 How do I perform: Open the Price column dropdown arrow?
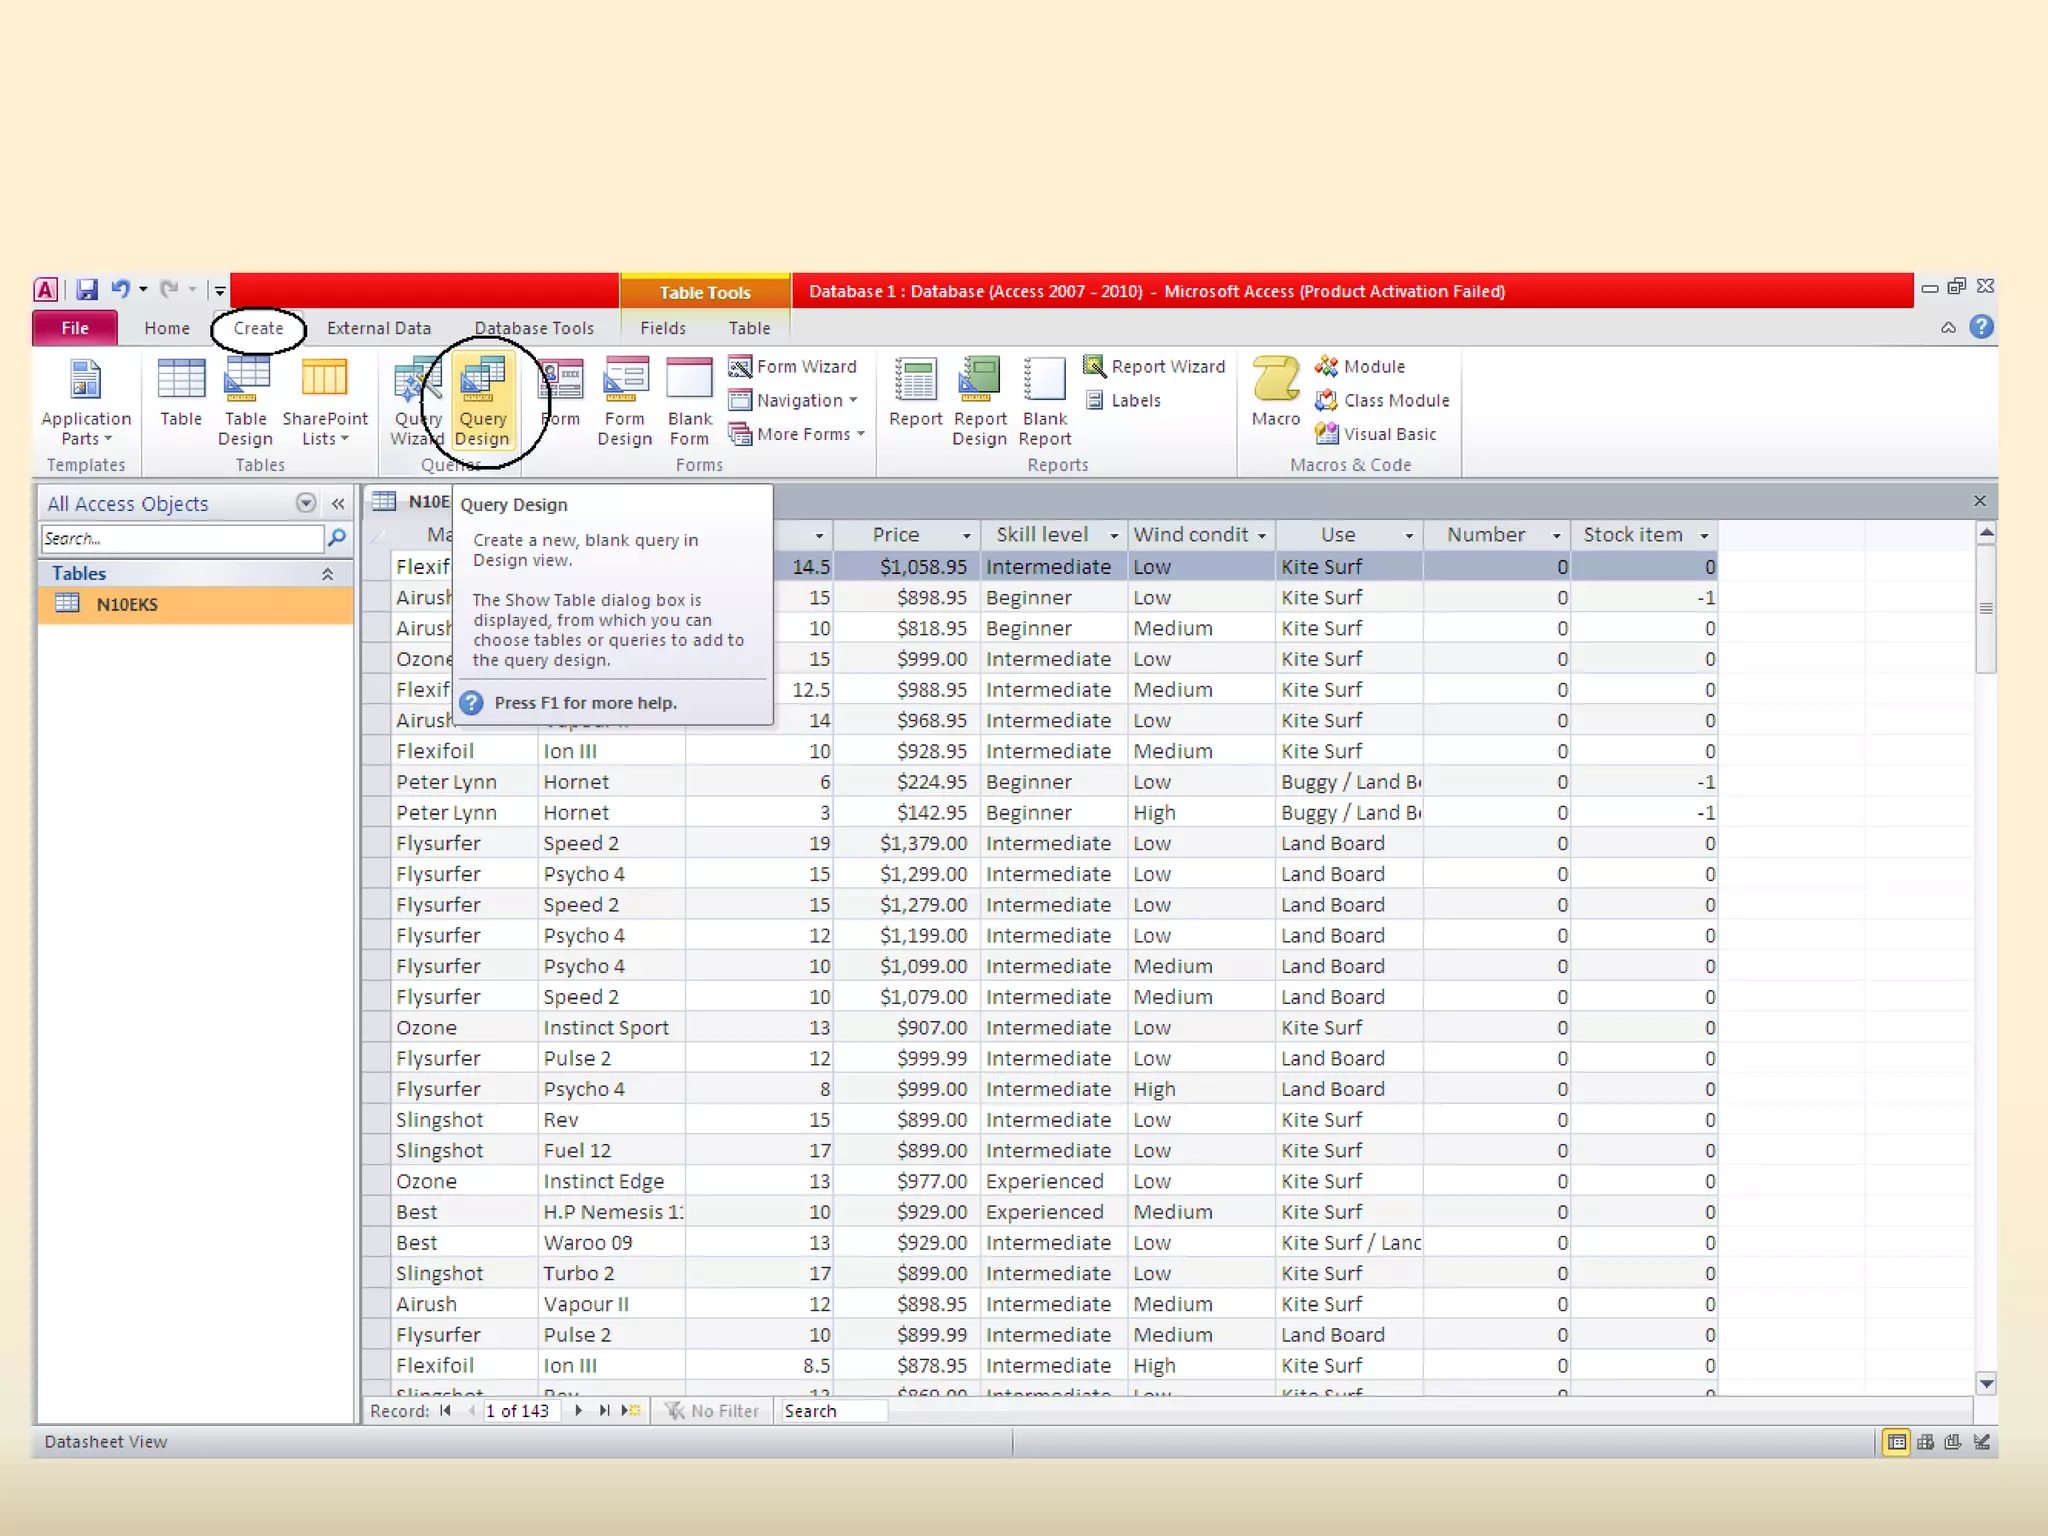966,536
